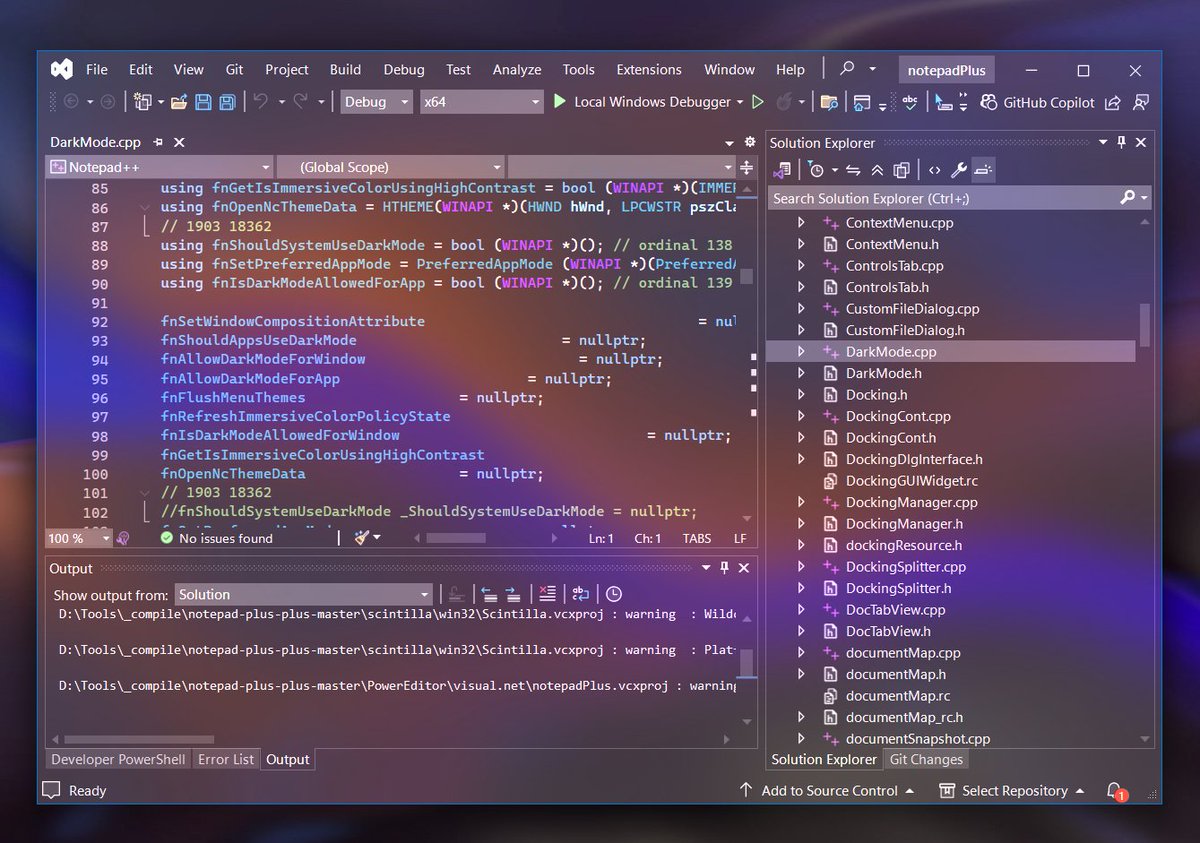Click the New Project toolbar icon
The image size is (1200, 843).
pyautogui.click(x=143, y=102)
